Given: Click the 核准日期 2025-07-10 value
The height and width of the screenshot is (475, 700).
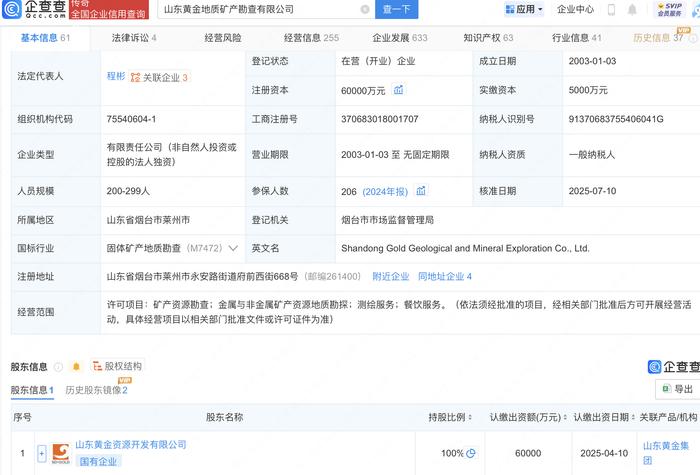Looking at the screenshot, I should coord(592,191).
